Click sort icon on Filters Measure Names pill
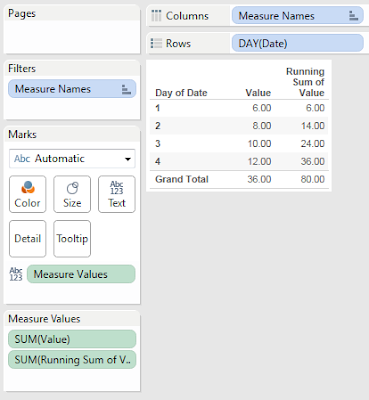The width and height of the screenshot is (369, 400). [126, 89]
